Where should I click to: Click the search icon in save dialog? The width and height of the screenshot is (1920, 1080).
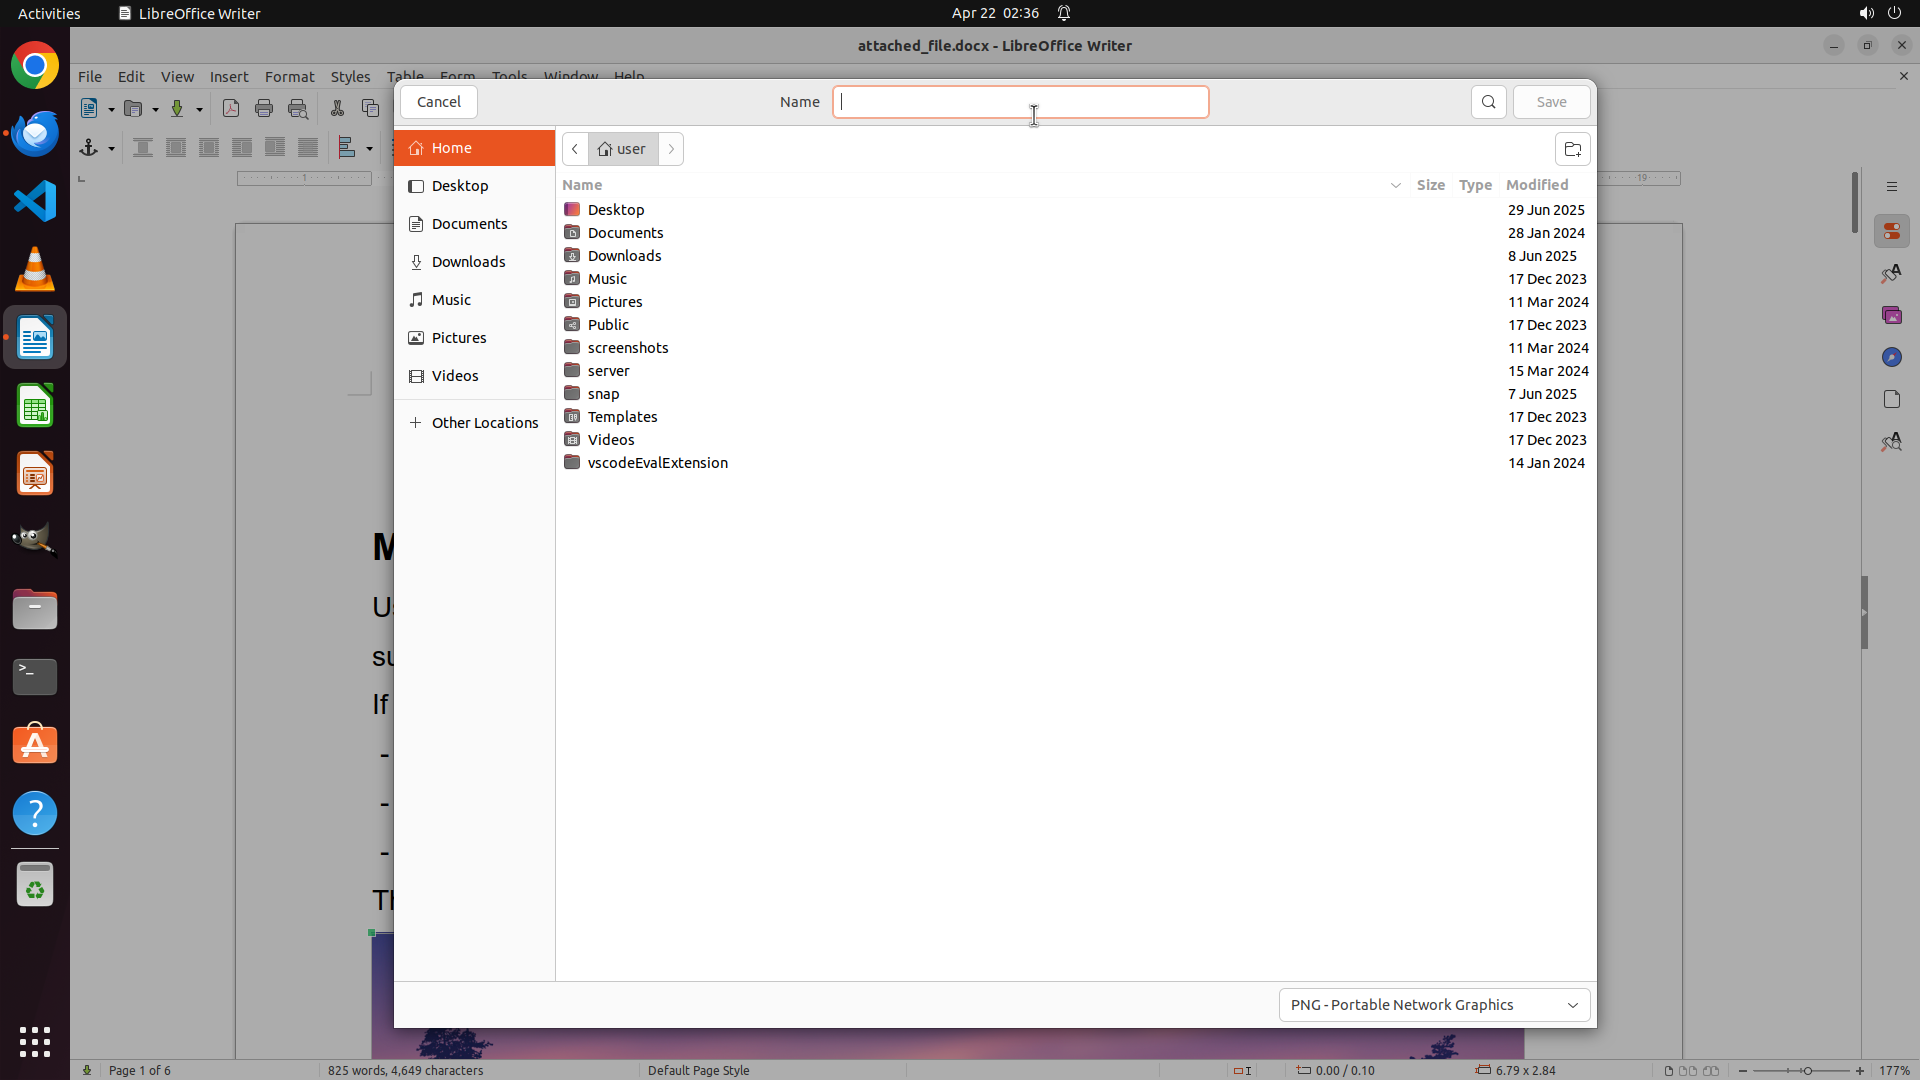(1488, 102)
